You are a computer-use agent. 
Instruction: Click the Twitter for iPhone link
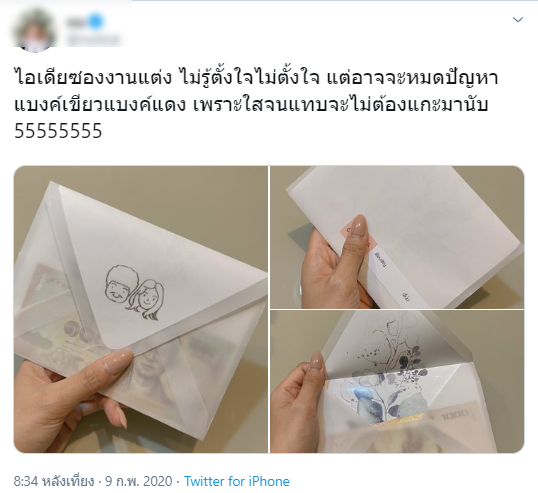click(x=237, y=481)
